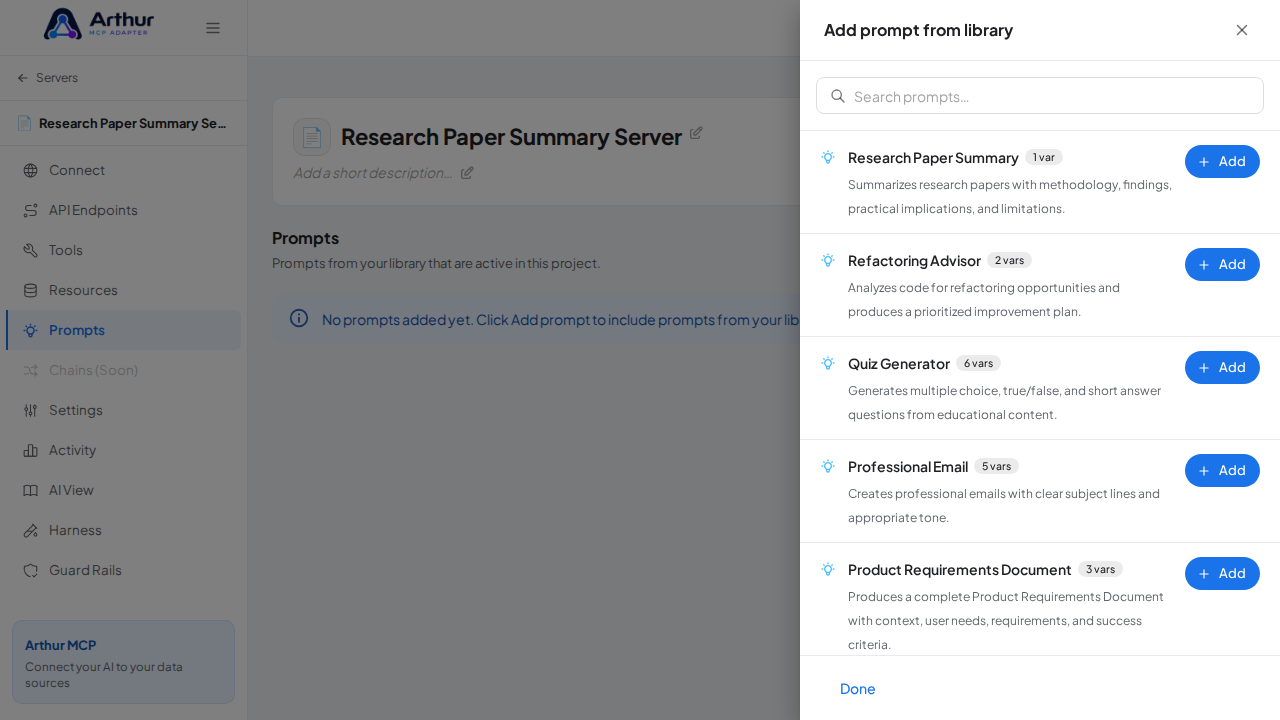Click the Product Requirements Document lightbulb icon

pos(828,569)
